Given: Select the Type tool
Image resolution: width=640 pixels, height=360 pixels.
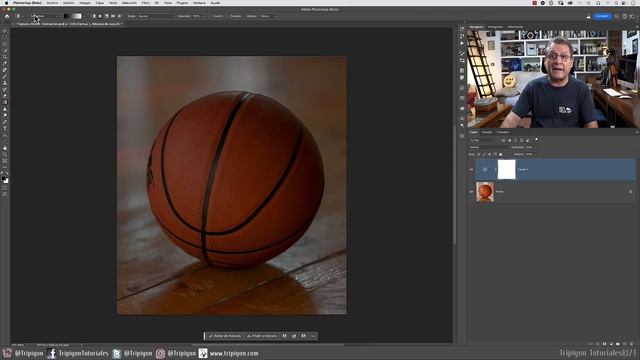Looking at the screenshot, I should point(5,129).
